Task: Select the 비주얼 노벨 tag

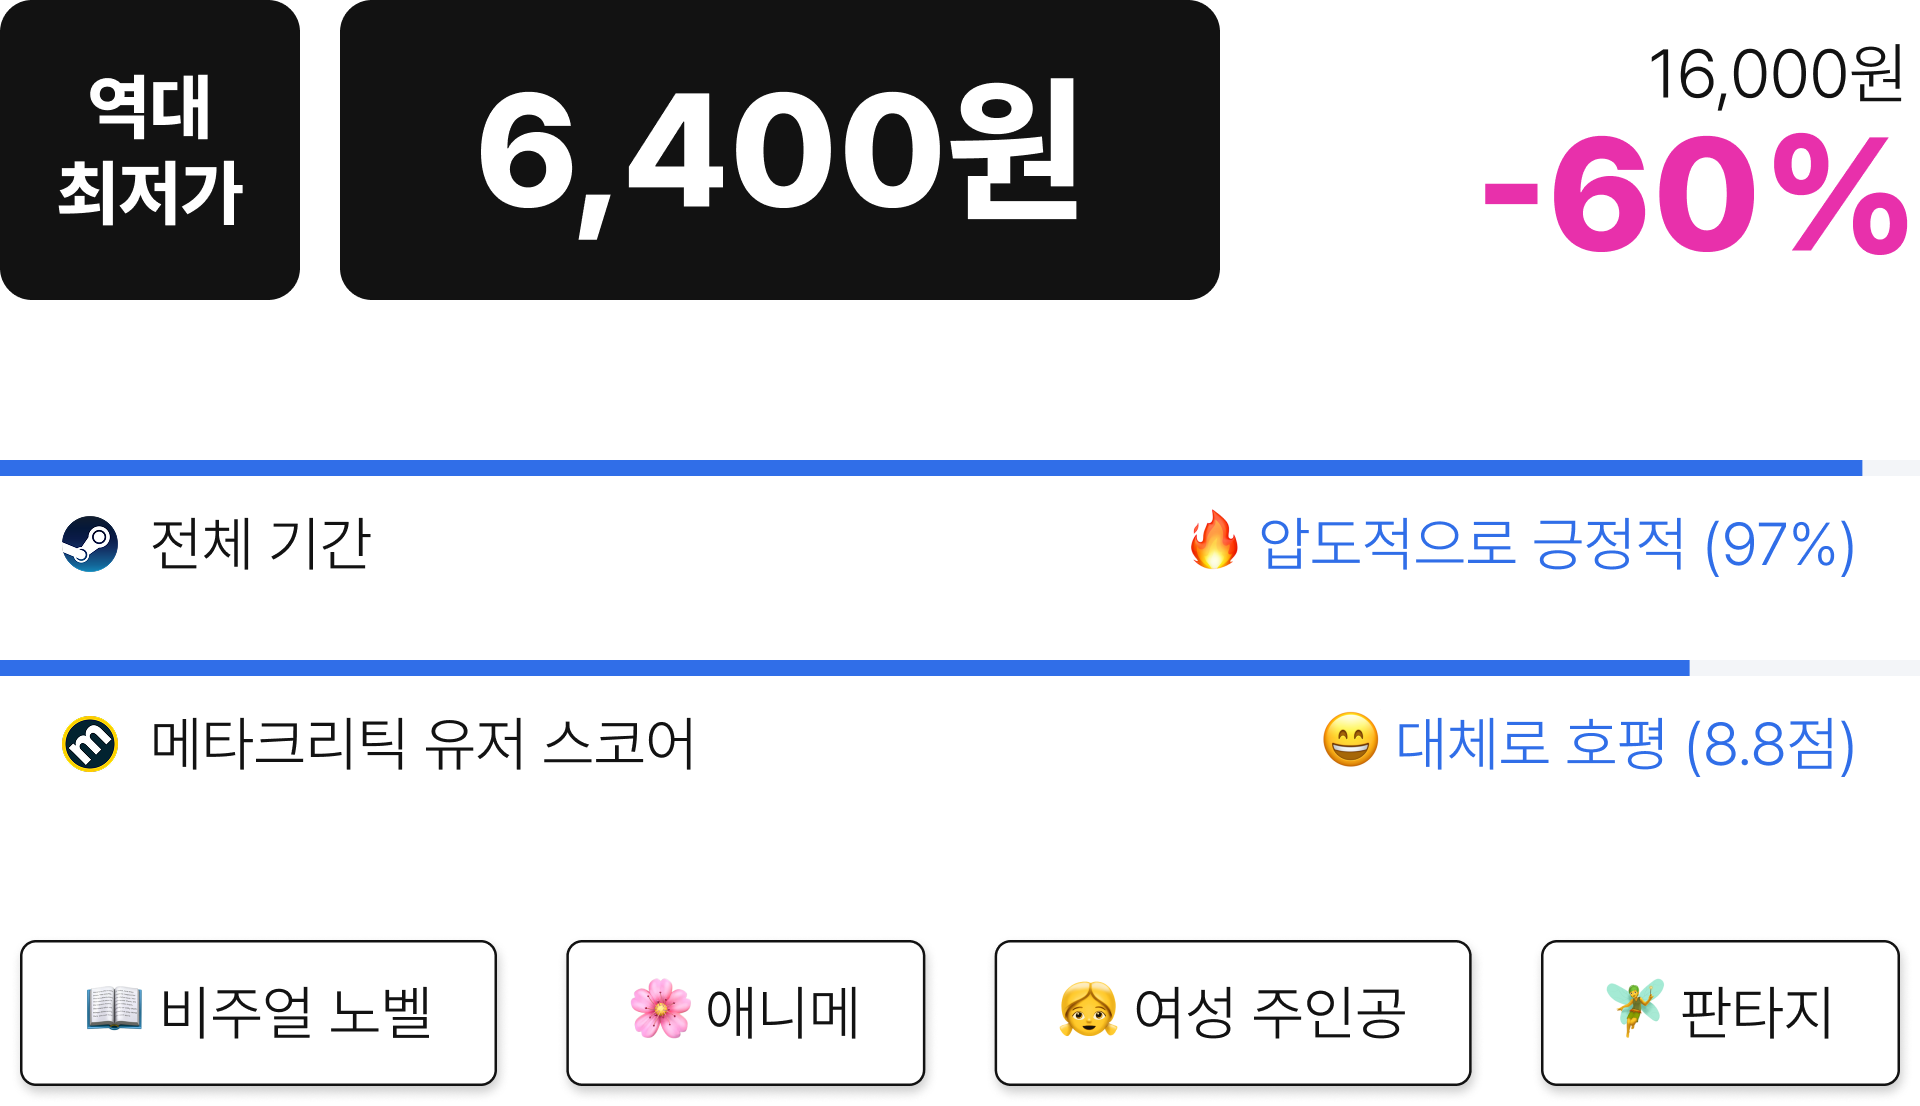Action: [258, 1013]
